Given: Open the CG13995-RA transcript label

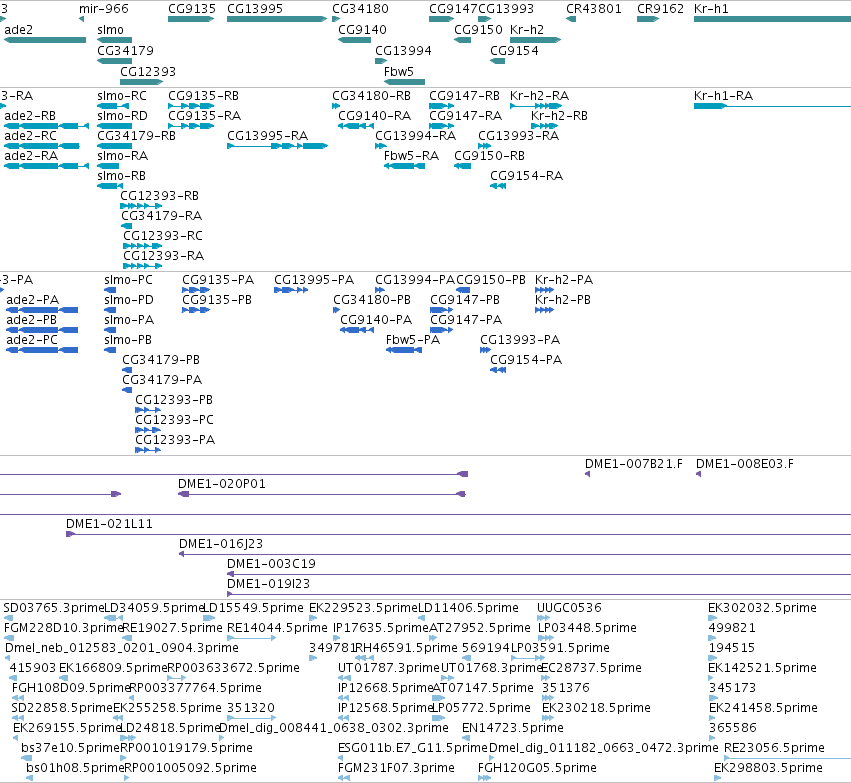Looking at the screenshot, I should point(268,136).
